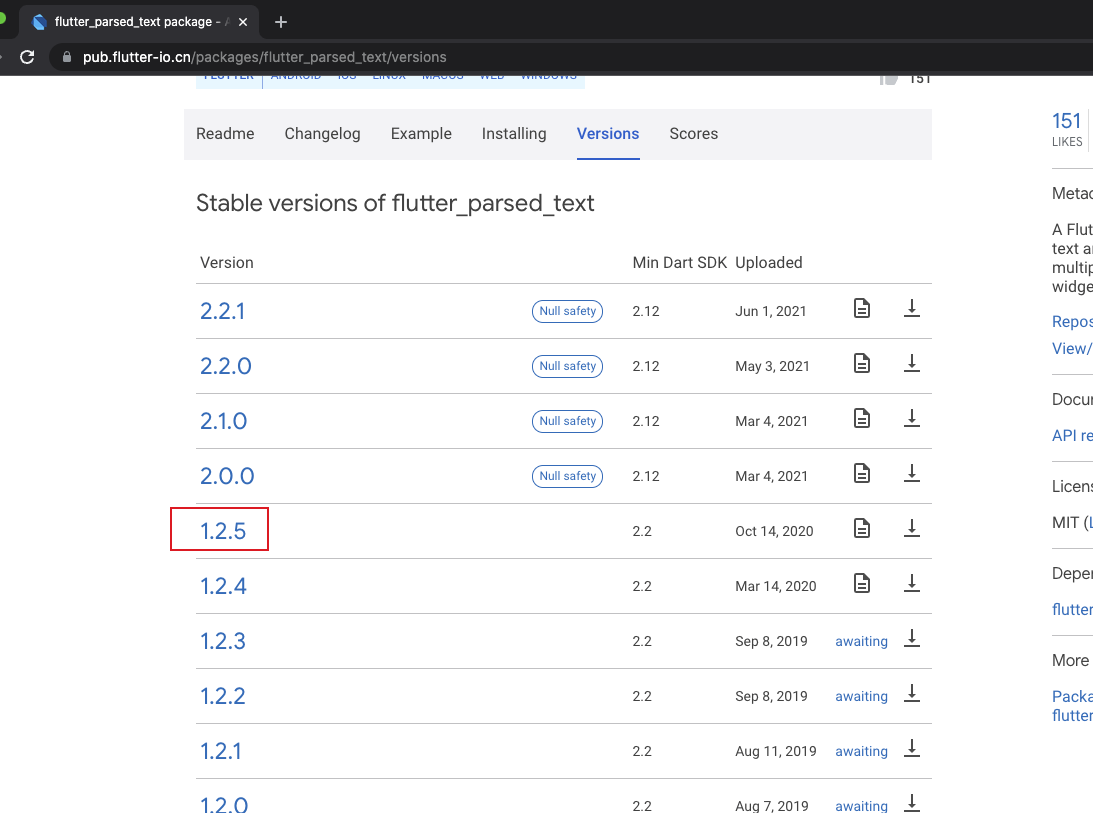1093x813 pixels.
Task: Open the Readme tab
Action: pyautogui.click(x=225, y=134)
